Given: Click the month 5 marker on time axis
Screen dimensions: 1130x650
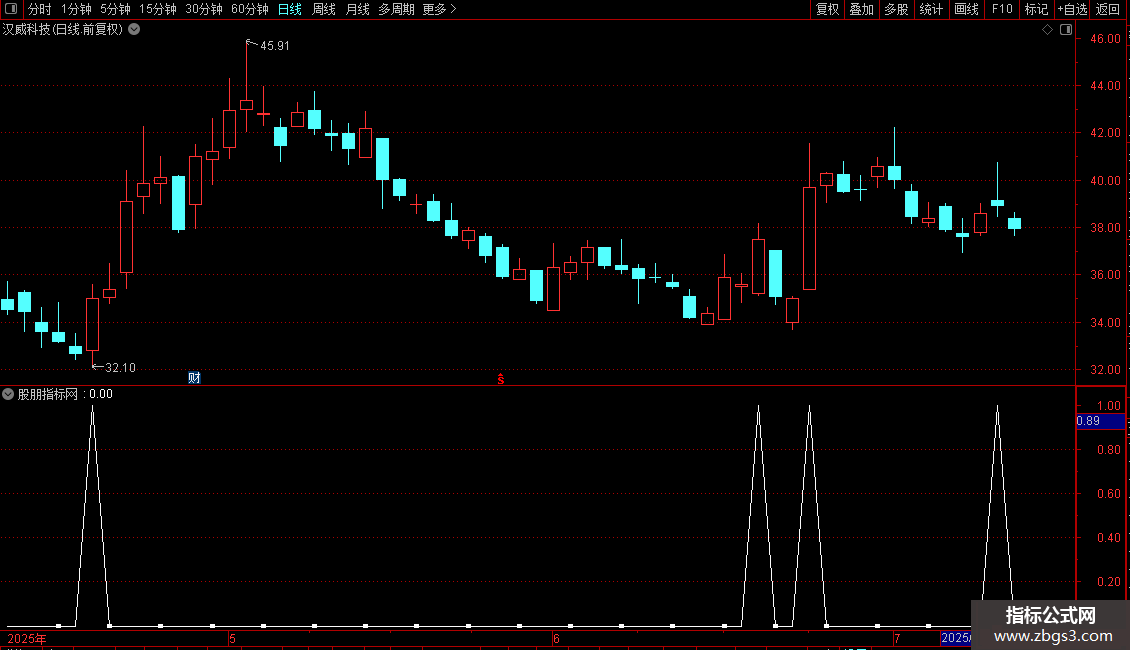Looking at the screenshot, I should click(x=232, y=638).
